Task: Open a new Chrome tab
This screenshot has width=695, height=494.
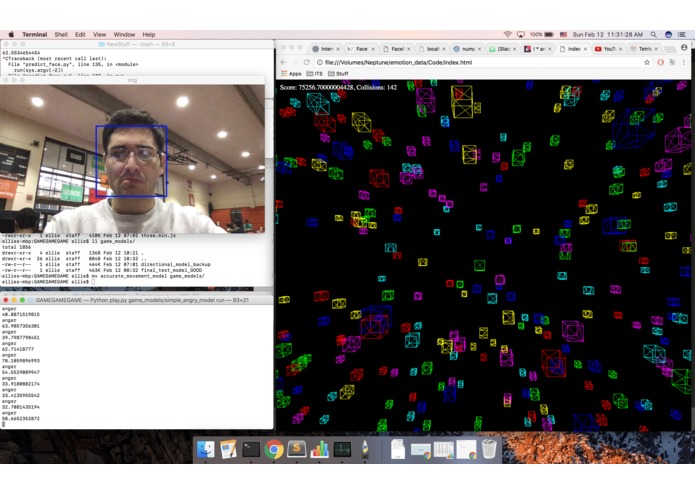Action: point(670,49)
